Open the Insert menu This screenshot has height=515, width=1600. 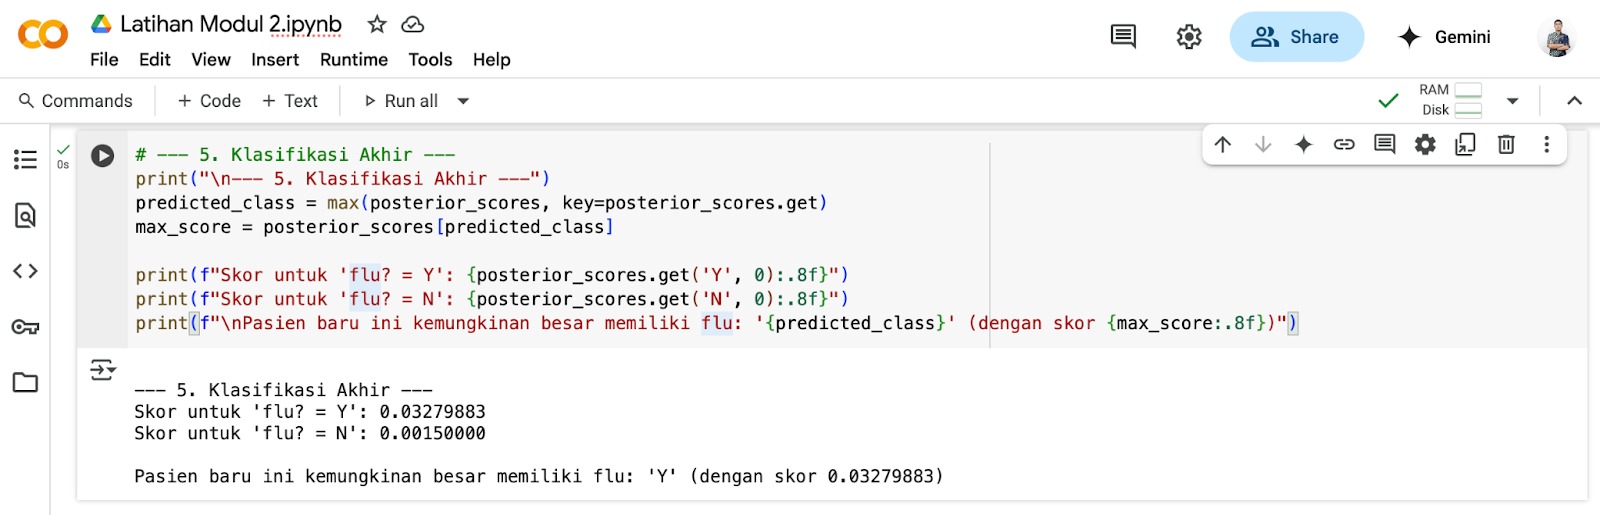tap(275, 60)
